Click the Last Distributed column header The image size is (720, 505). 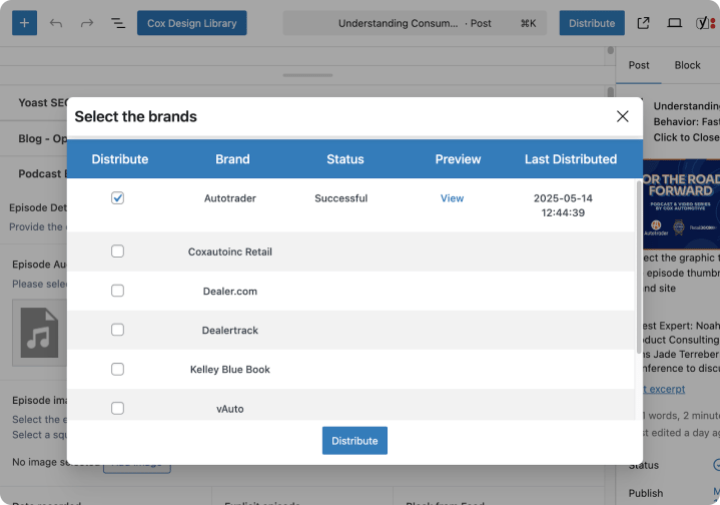coord(571,159)
